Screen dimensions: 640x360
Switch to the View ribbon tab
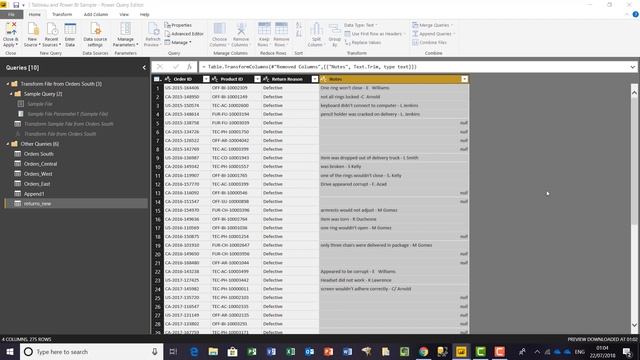(x=124, y=14)
